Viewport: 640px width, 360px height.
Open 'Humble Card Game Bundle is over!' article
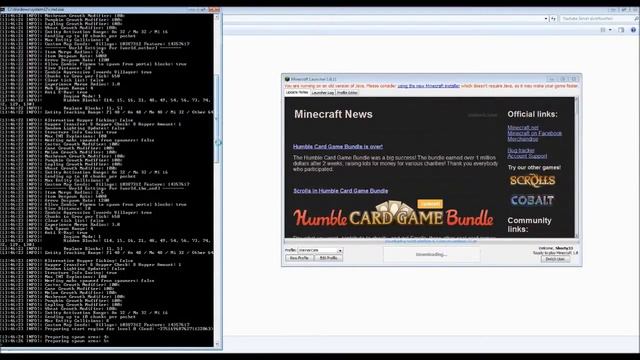point(338,147)
